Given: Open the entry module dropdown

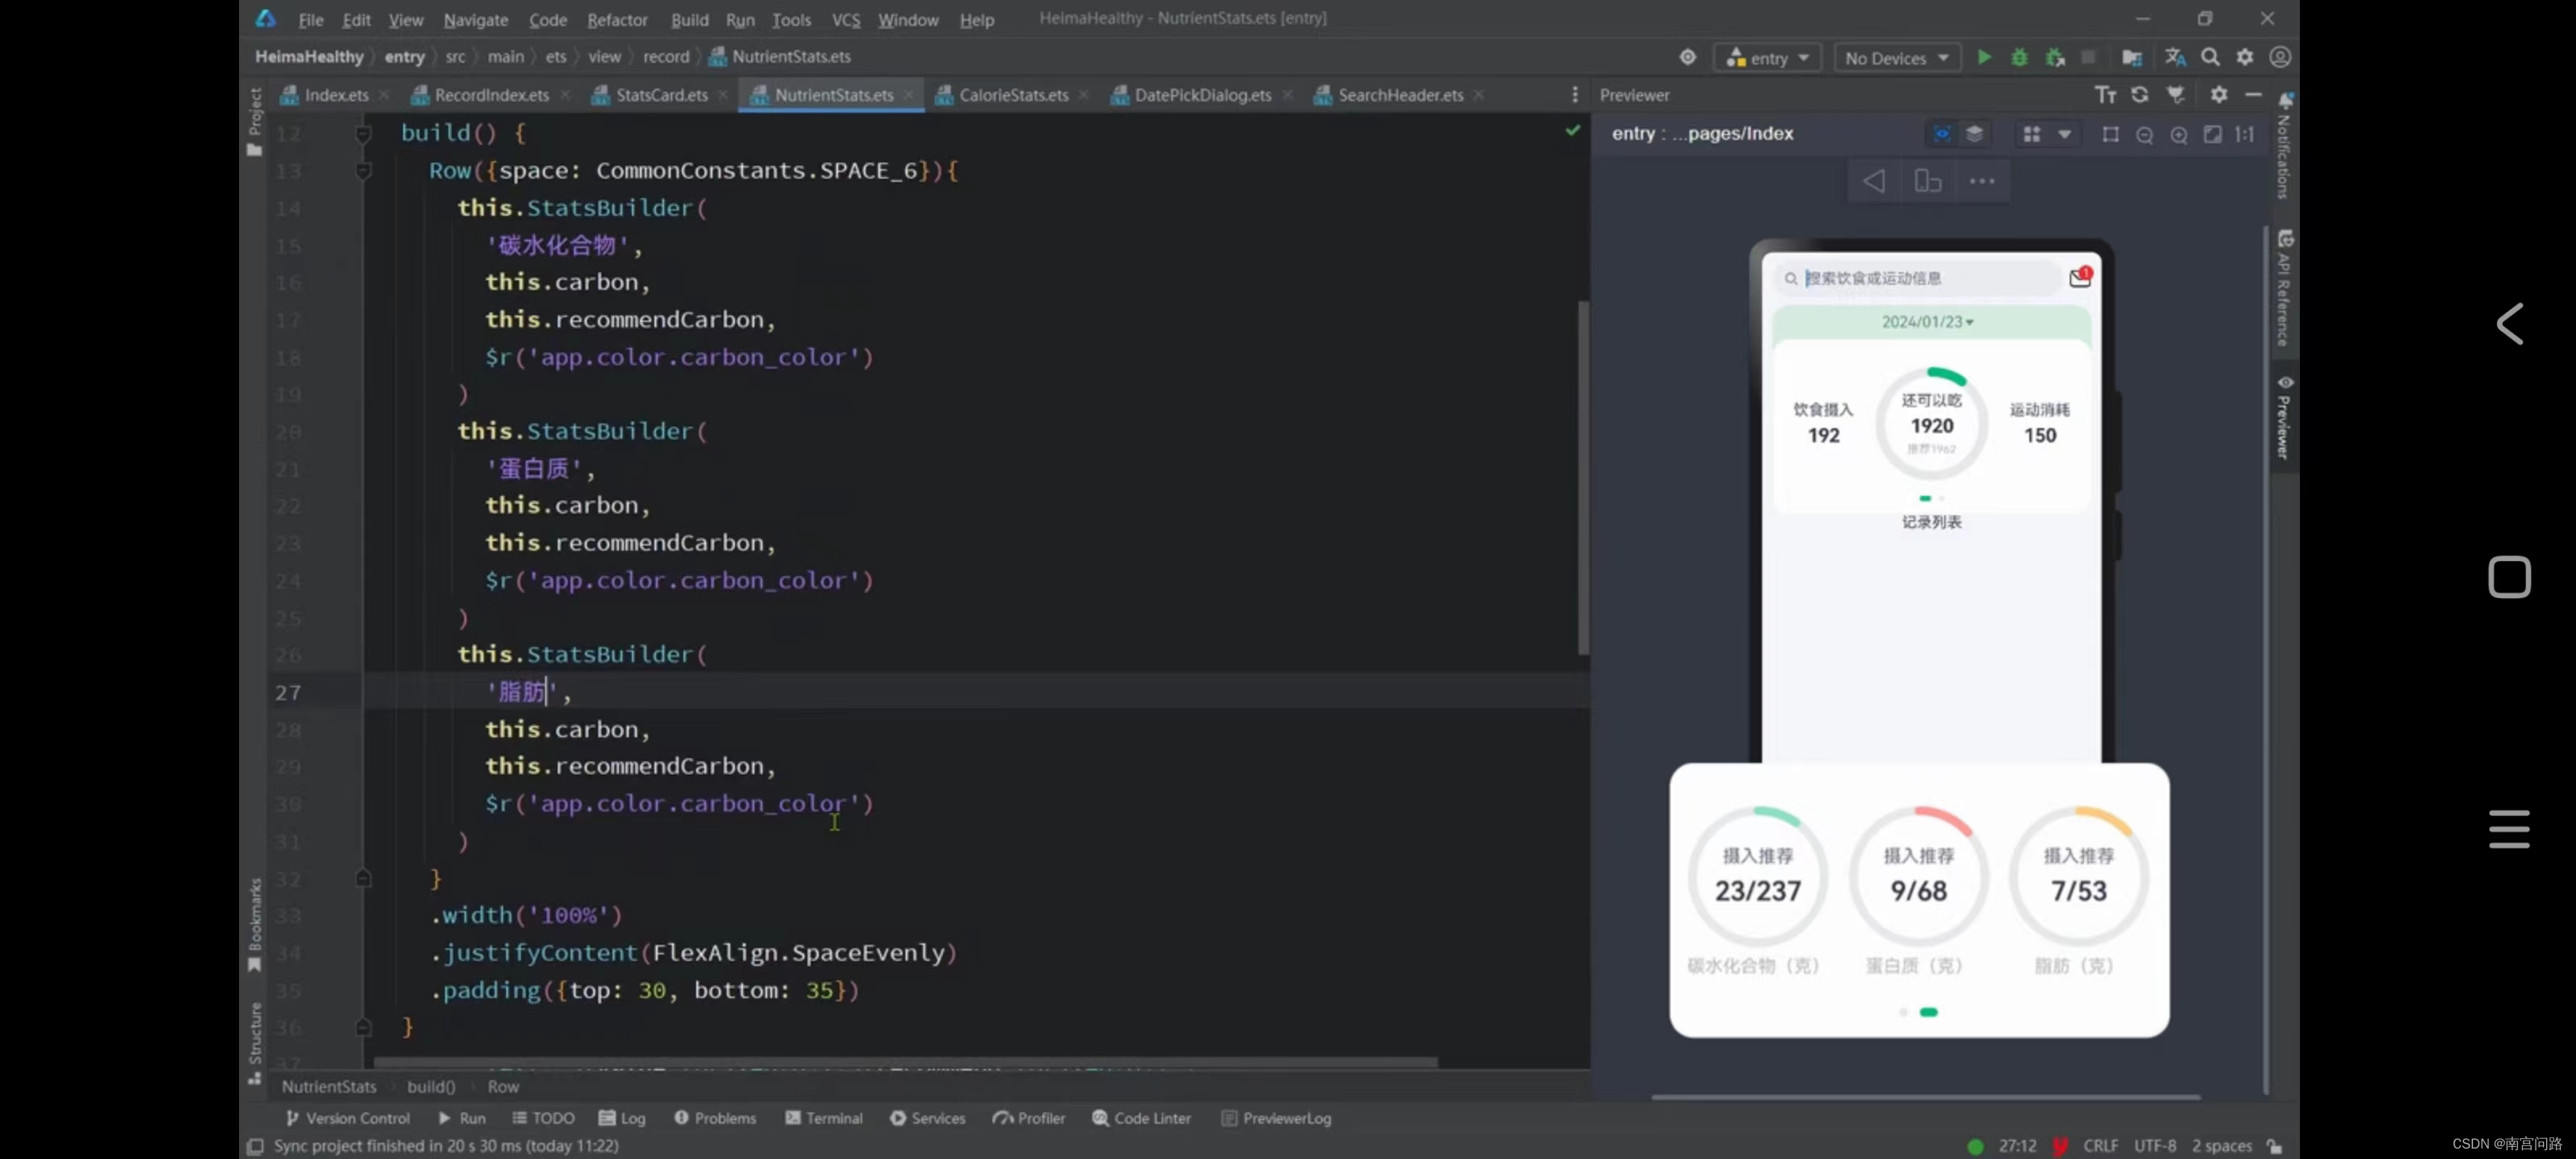Looking at the screenshot, I should point(1767,58).
